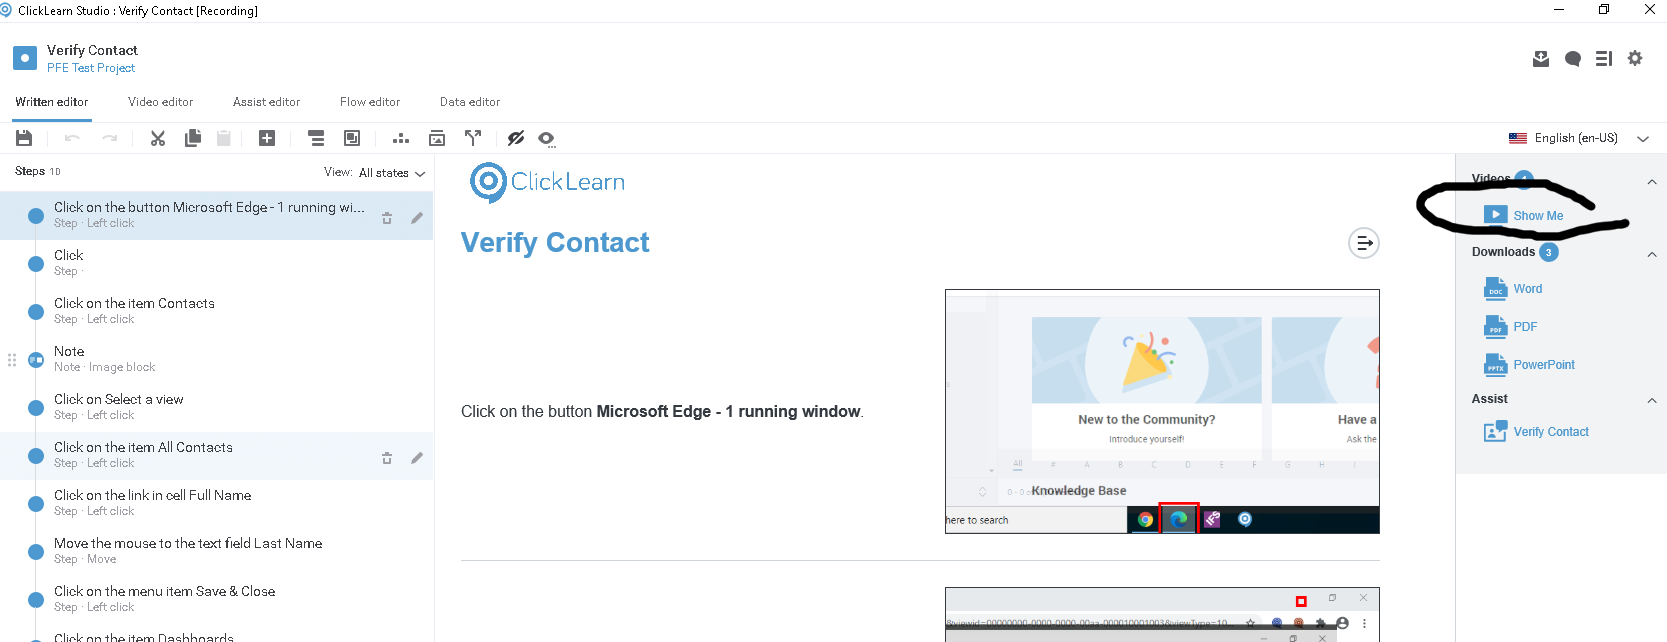Select the plain 'Click' step
Image resolution: width=1667 pixels, height=642 pixels.
pyautogui.click(x=216, y=263)
